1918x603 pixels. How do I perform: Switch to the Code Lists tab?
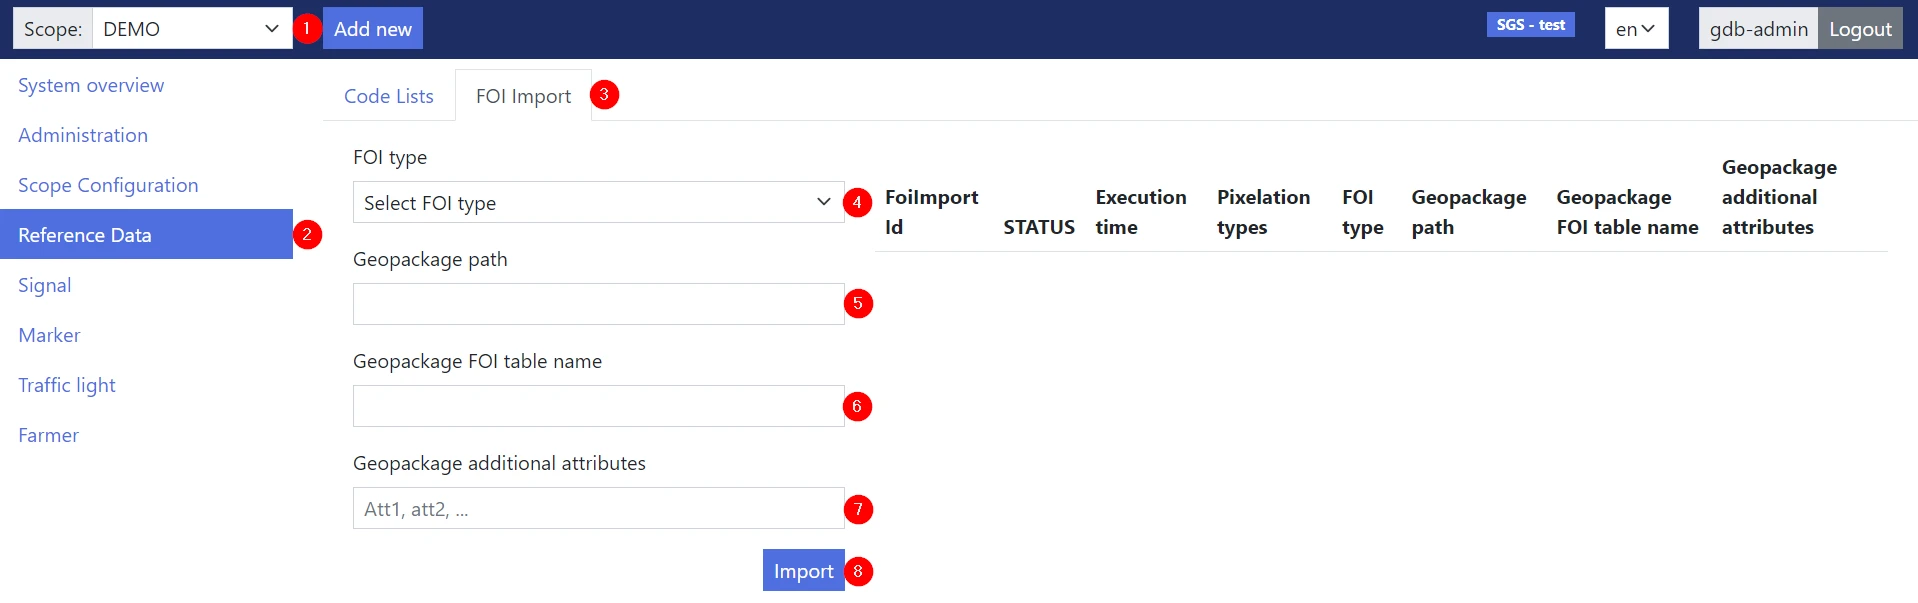click(x=388, y=97)
